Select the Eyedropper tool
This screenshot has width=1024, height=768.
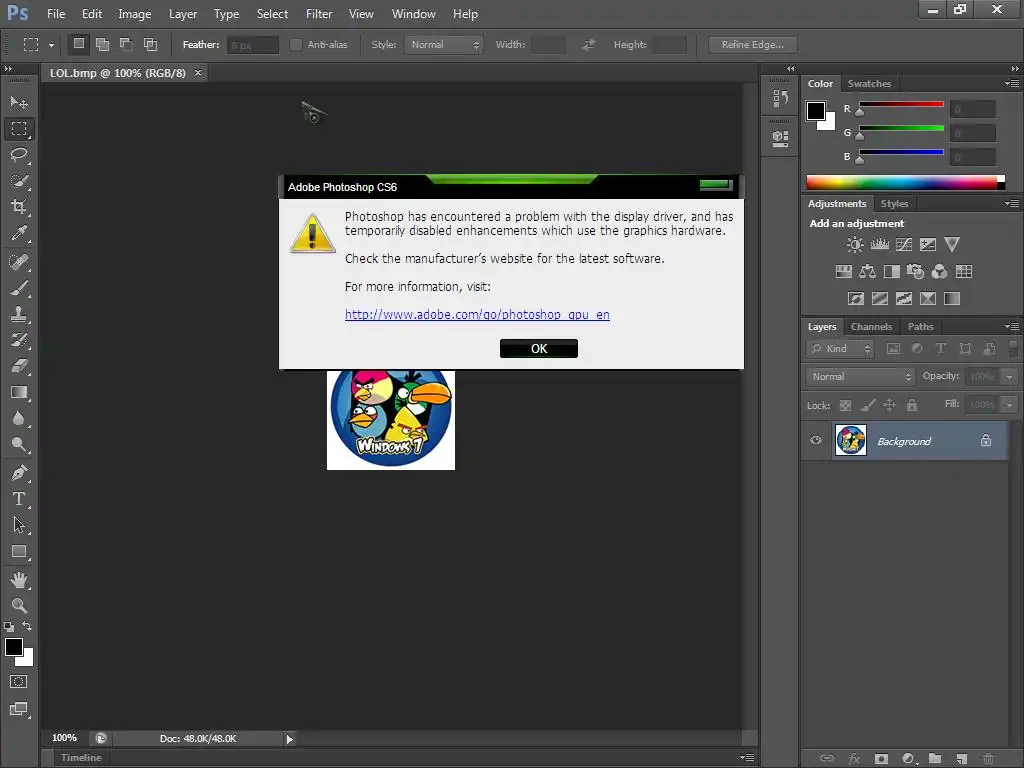tap(19, 233)
